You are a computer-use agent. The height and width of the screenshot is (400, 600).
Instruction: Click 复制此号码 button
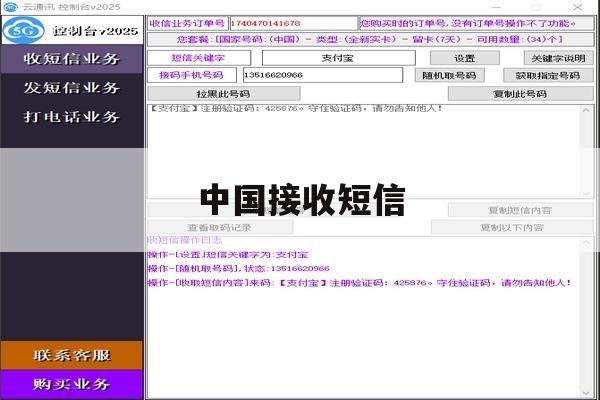click(x=520, y=94)
